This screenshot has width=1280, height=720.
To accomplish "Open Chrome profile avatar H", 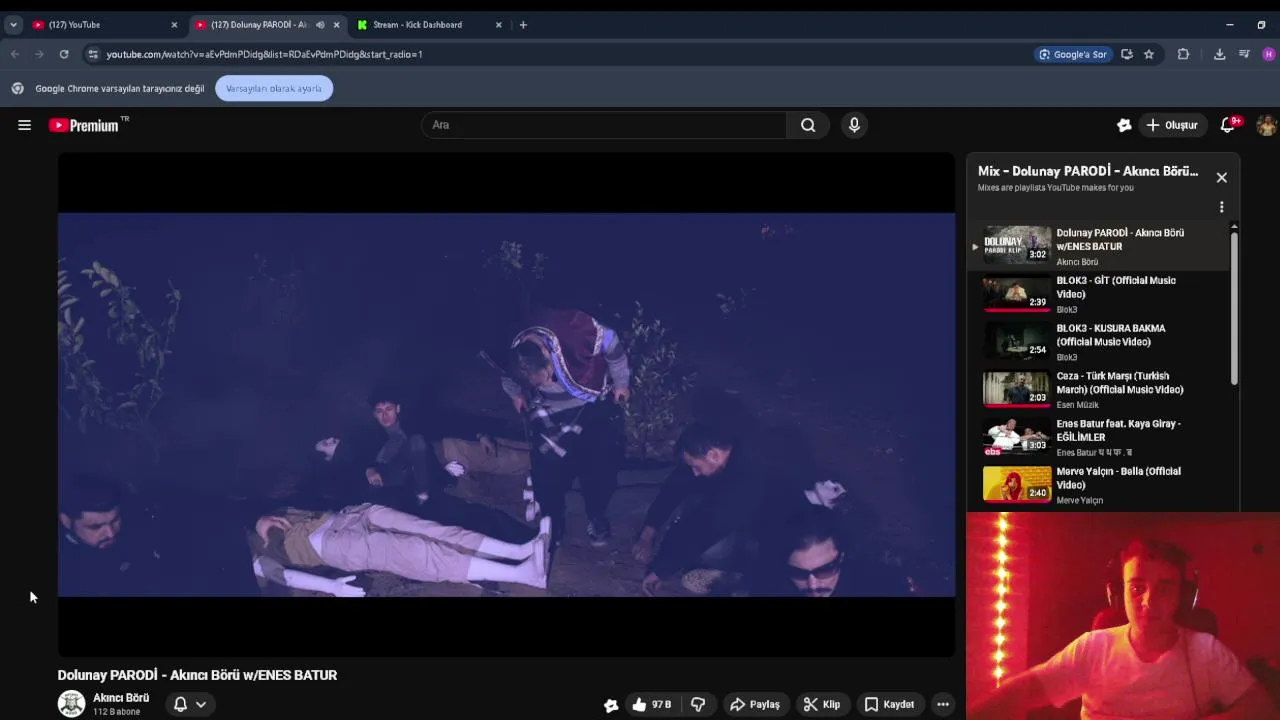I will (1268, 54).
